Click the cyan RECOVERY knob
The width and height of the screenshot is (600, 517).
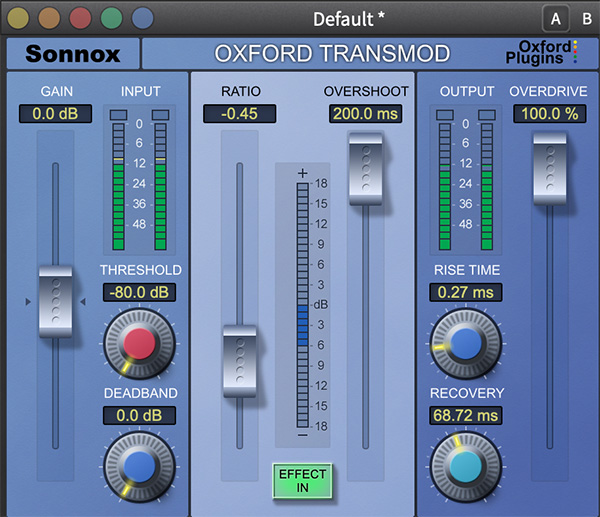point(466,466)
